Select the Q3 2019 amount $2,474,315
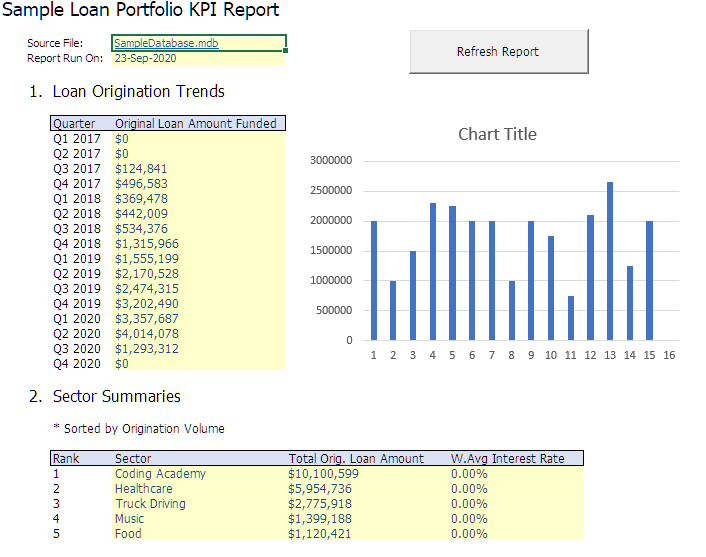 pos(147,289)
